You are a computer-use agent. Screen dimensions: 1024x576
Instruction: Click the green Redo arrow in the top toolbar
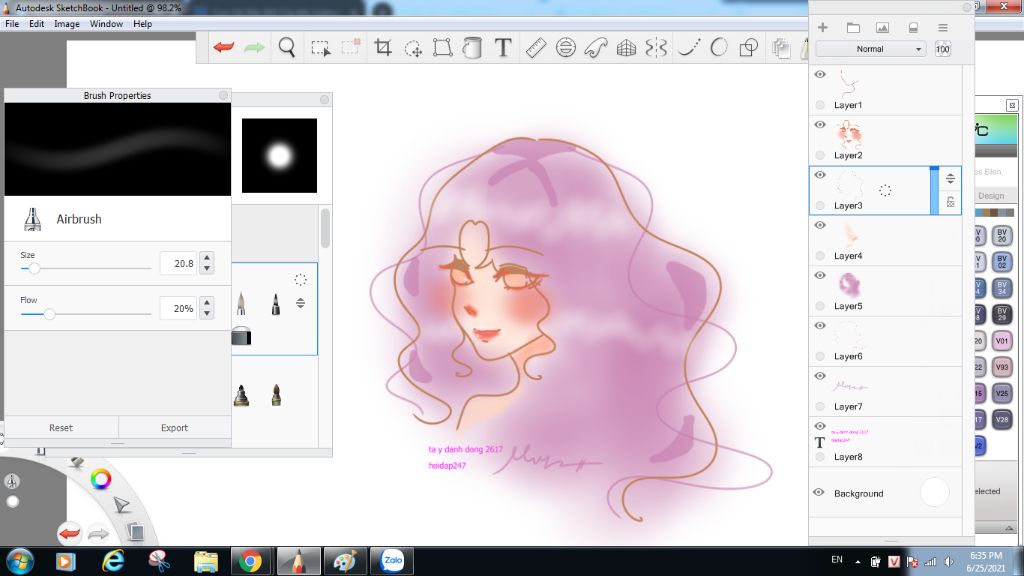coord(254,47)
